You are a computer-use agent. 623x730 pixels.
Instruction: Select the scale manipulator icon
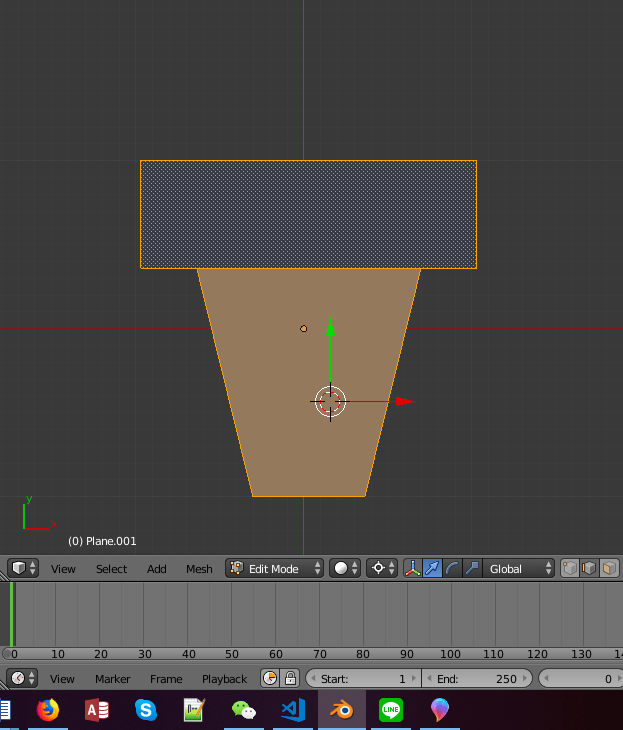point(472,568)
